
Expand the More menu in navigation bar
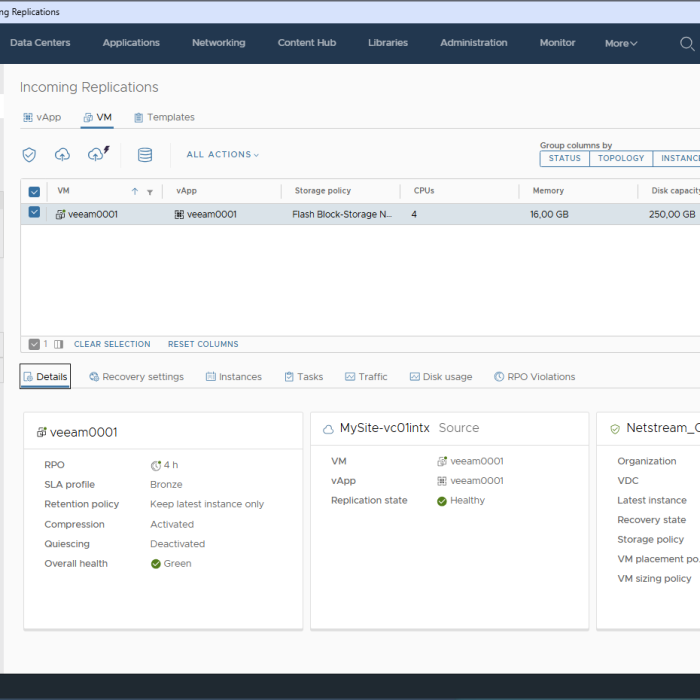[x=621, y=43]
